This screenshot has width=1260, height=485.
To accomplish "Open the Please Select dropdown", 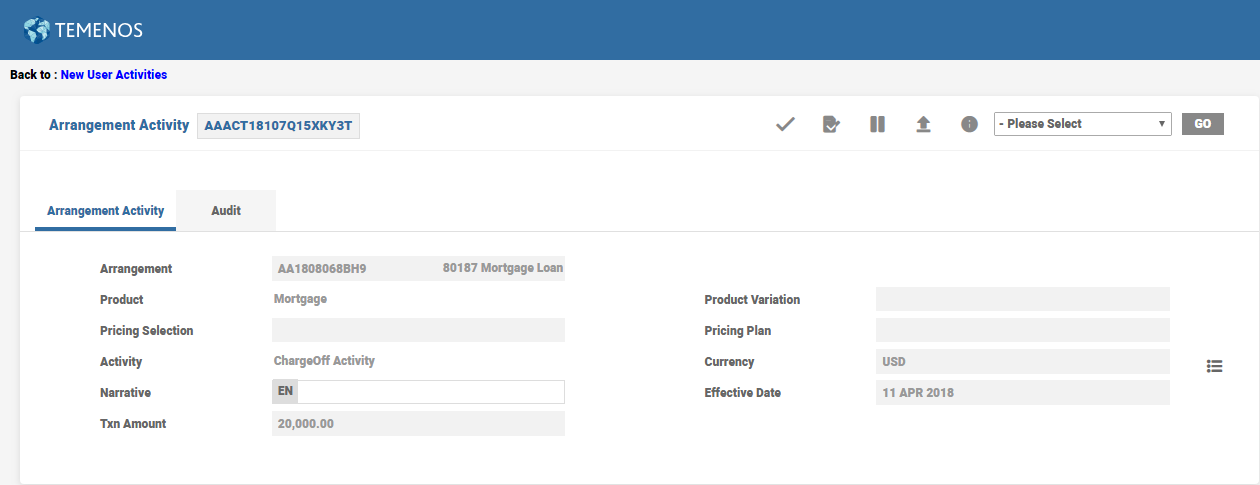I will tap(1082, 124).
